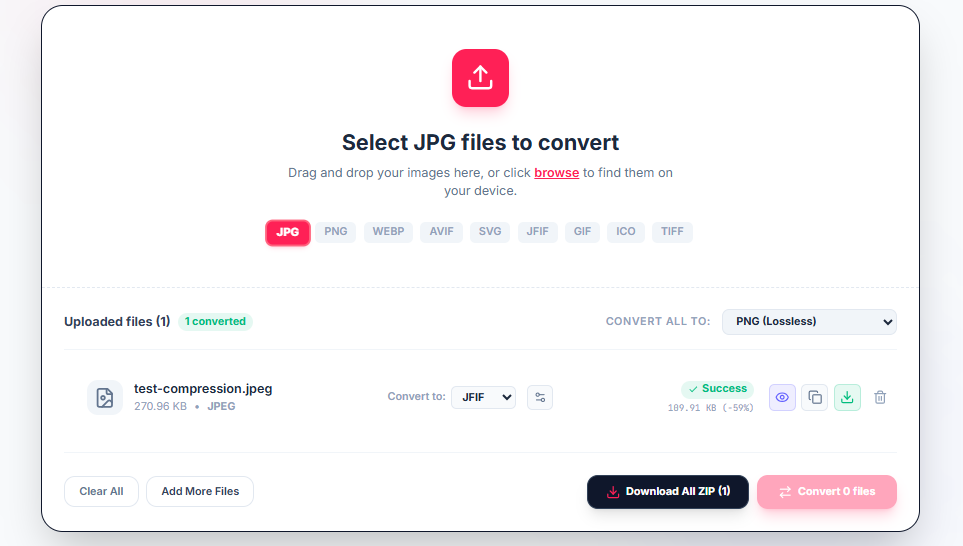This screenshot has width=963, height=546.
Task: Copy converted test-compression file icon
Action: point(814,397)
